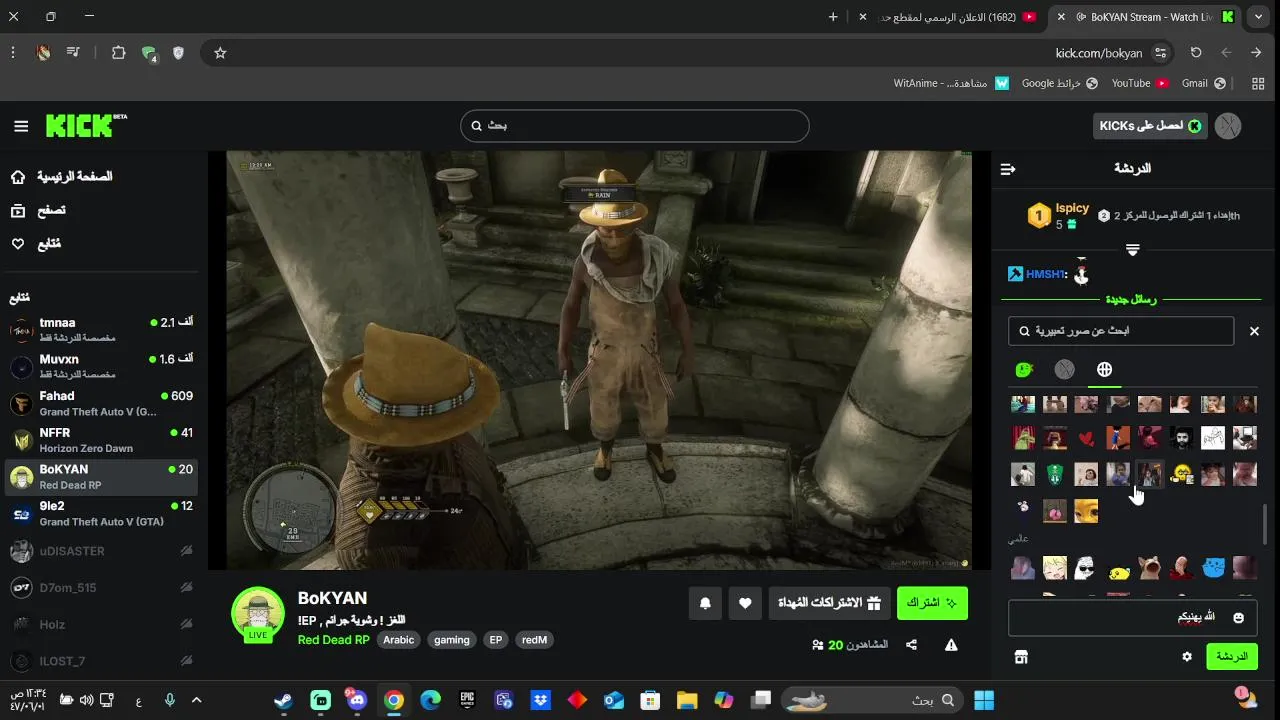This screenshot has height=720, width=1280.
Task: Switch to the channel emotes tab
Action: (1065, 370)
